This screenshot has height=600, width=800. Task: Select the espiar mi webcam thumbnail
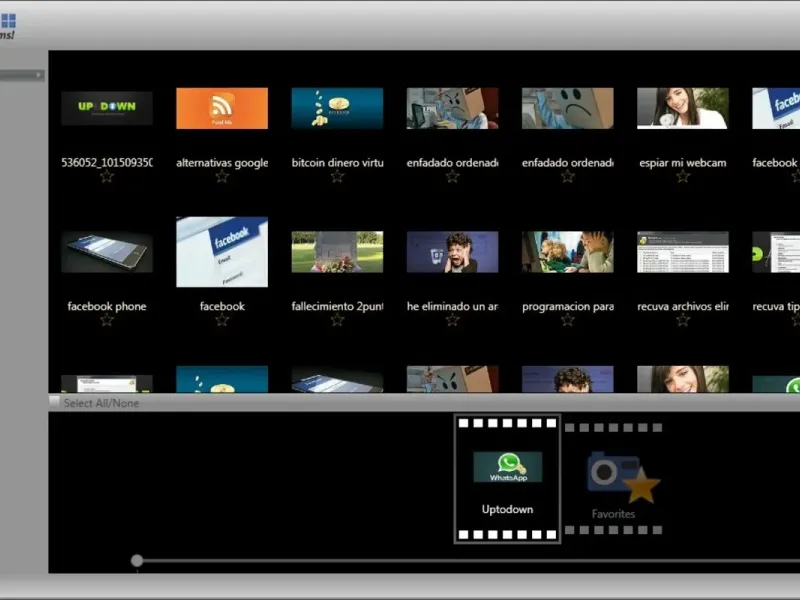683,108
